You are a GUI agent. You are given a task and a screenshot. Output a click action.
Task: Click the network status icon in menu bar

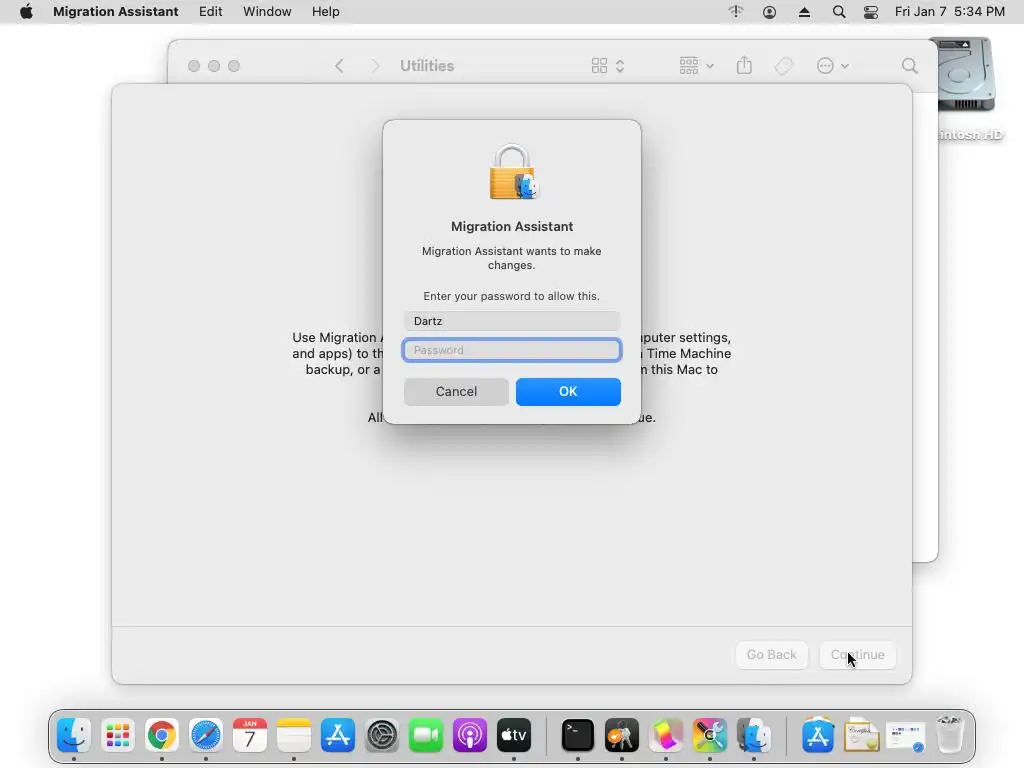tap(736, 12)
